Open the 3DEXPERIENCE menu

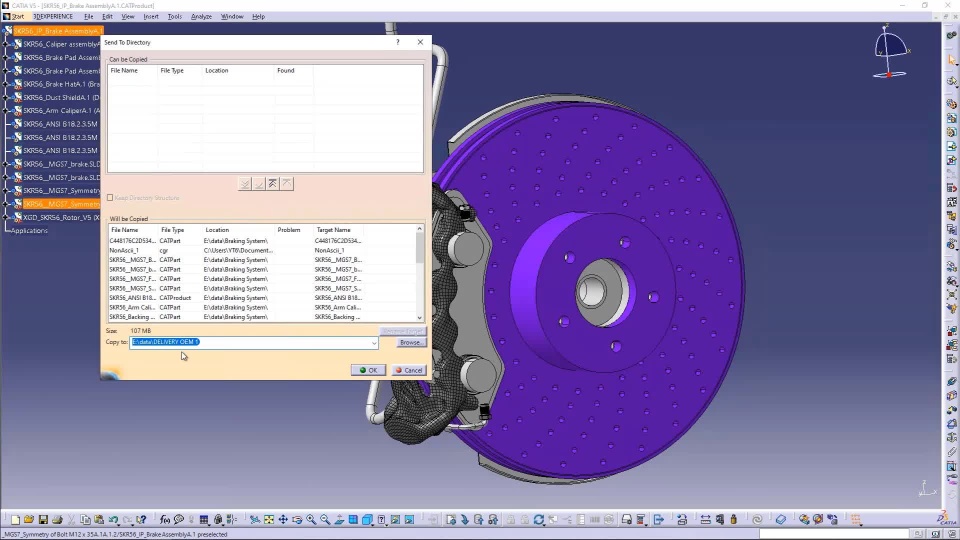point(53,17)
